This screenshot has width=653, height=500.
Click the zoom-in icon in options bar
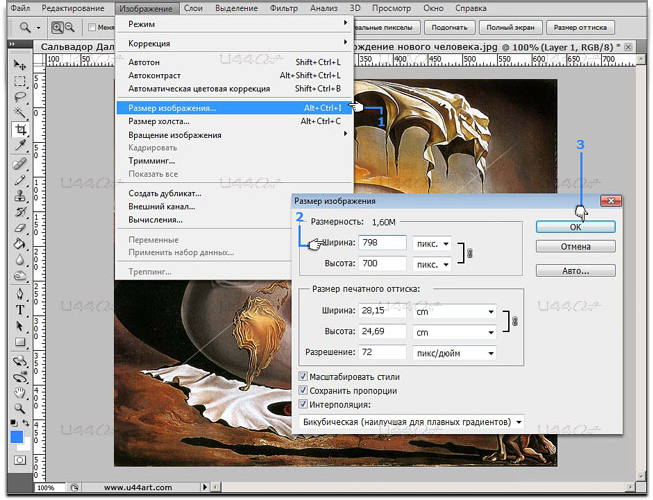tap(57, 28)
